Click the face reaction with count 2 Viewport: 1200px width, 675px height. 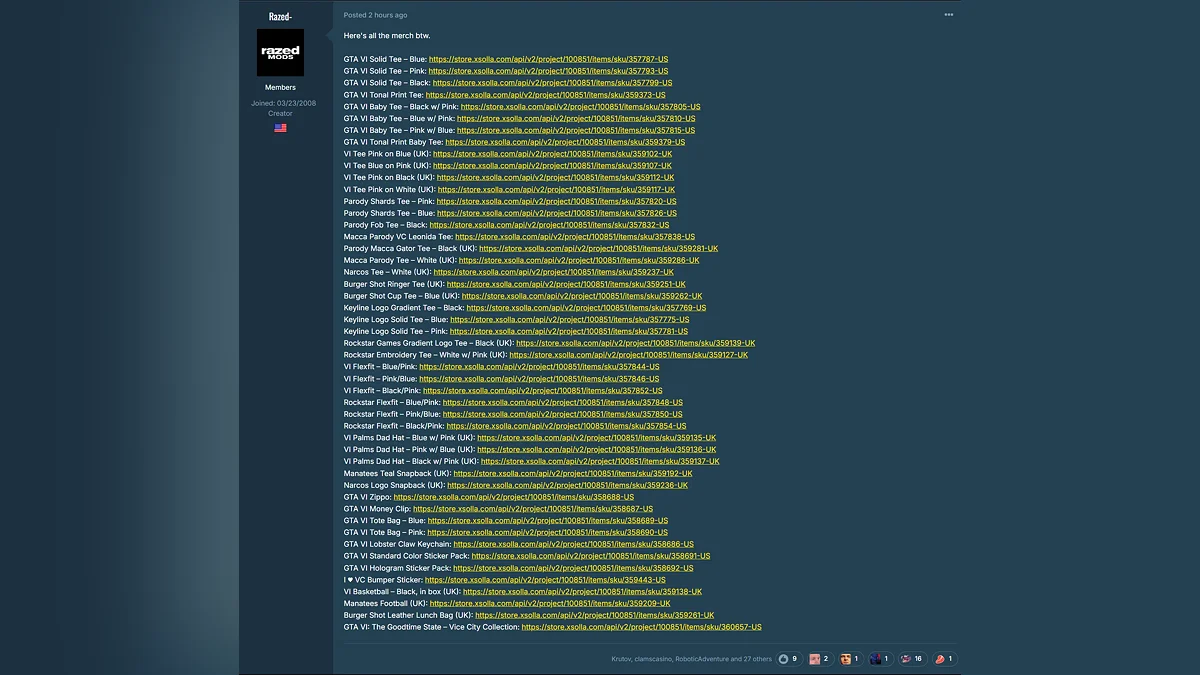tap(820, 659)
